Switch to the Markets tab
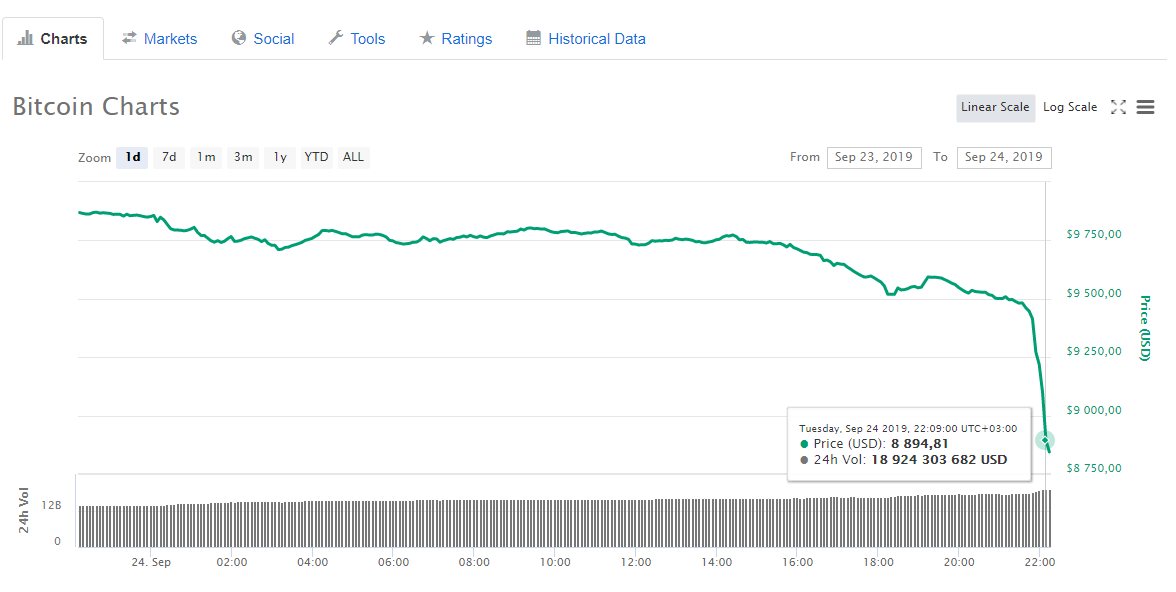The image size is (1176, 592). [x=160, y=38]
